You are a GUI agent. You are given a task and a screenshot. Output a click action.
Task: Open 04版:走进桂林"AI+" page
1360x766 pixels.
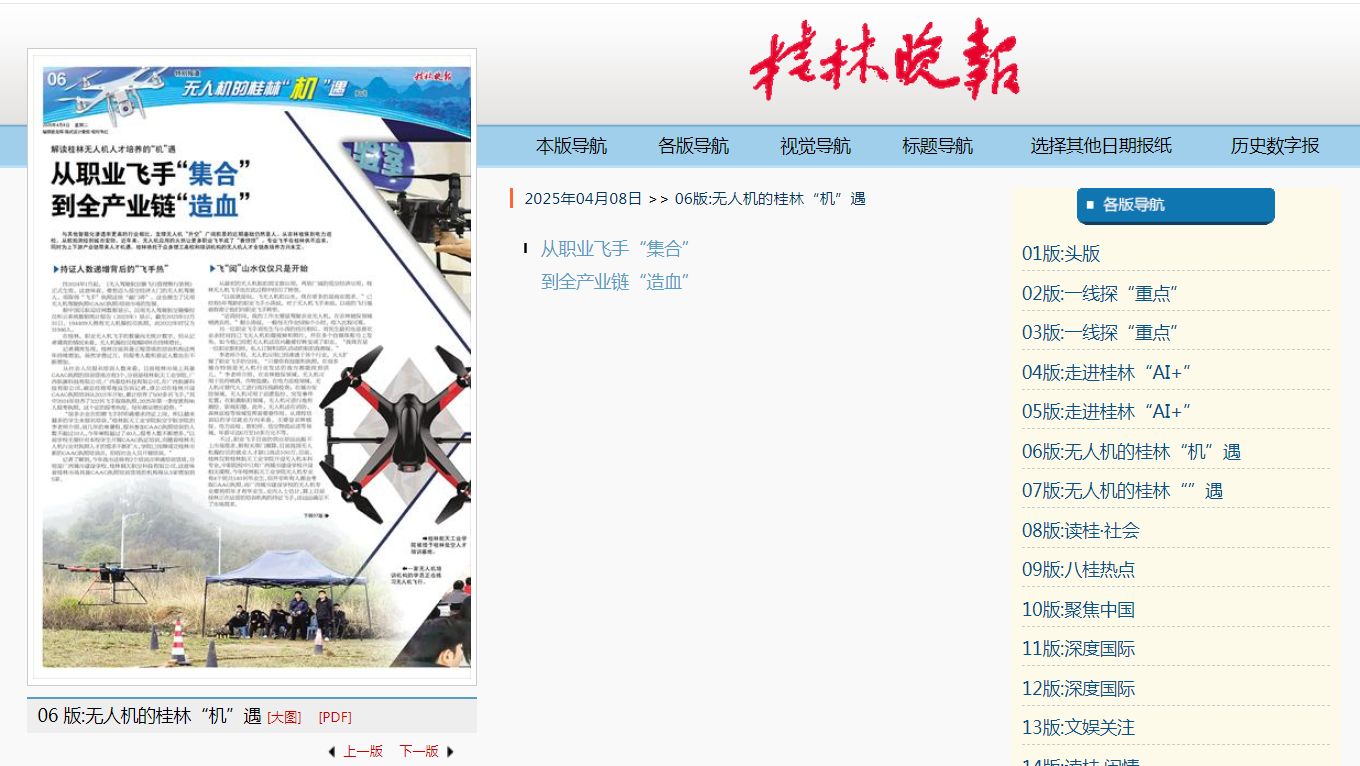[x=1106, y=372]
